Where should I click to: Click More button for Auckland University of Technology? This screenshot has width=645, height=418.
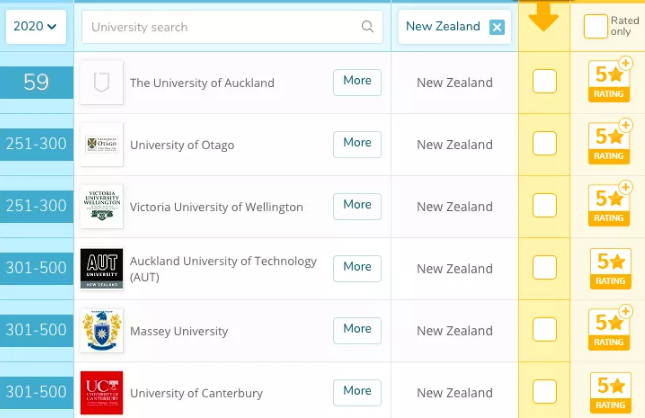click(357, 267)
